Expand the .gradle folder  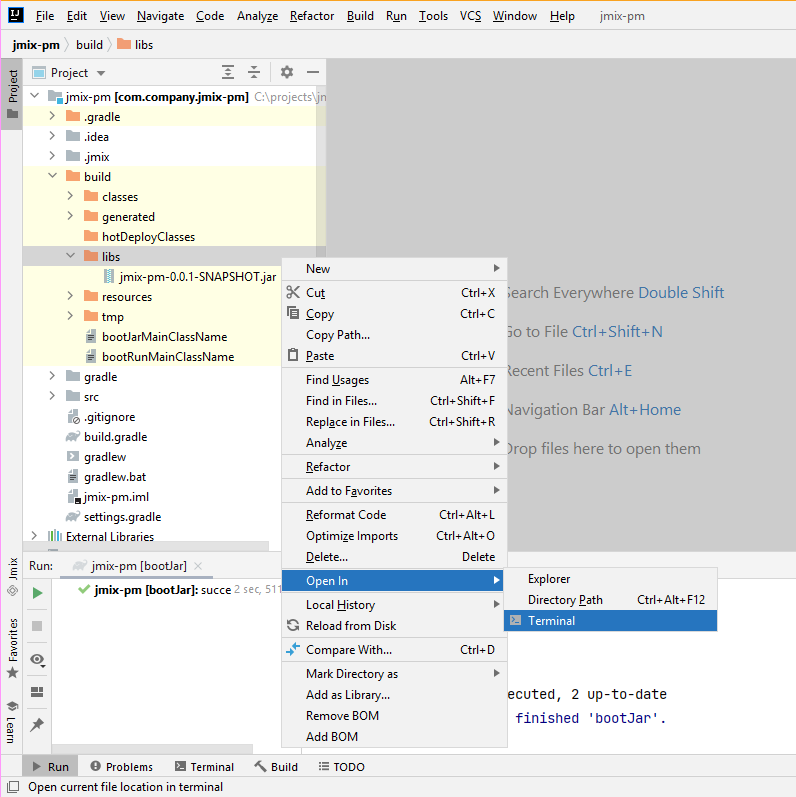(52, 116)
